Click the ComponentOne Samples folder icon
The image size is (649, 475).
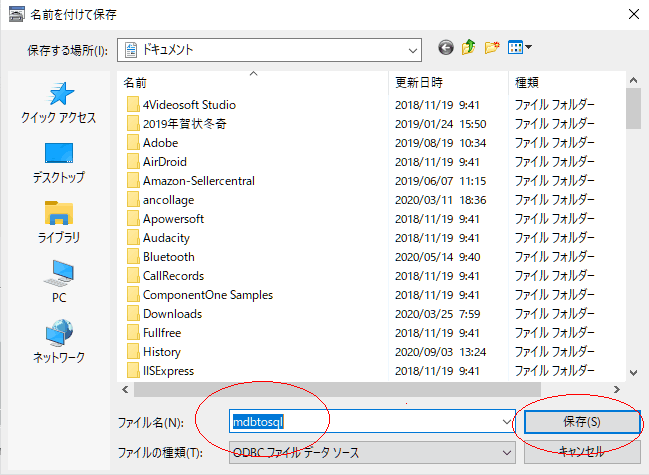[x=133, y=295]
